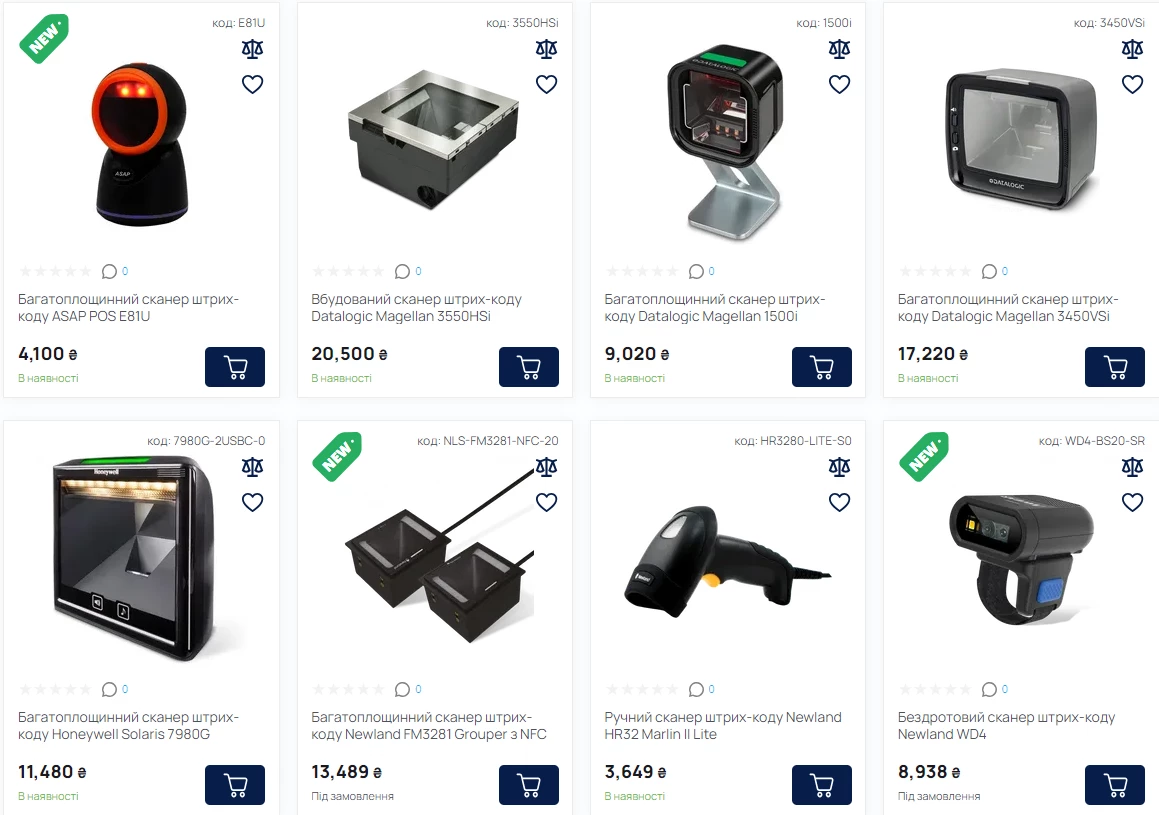The height and width of the screenshot is (815, 1159).
Task: Add Datalogic Magellan 3550HSi to cart
Action: pos(528,366)
